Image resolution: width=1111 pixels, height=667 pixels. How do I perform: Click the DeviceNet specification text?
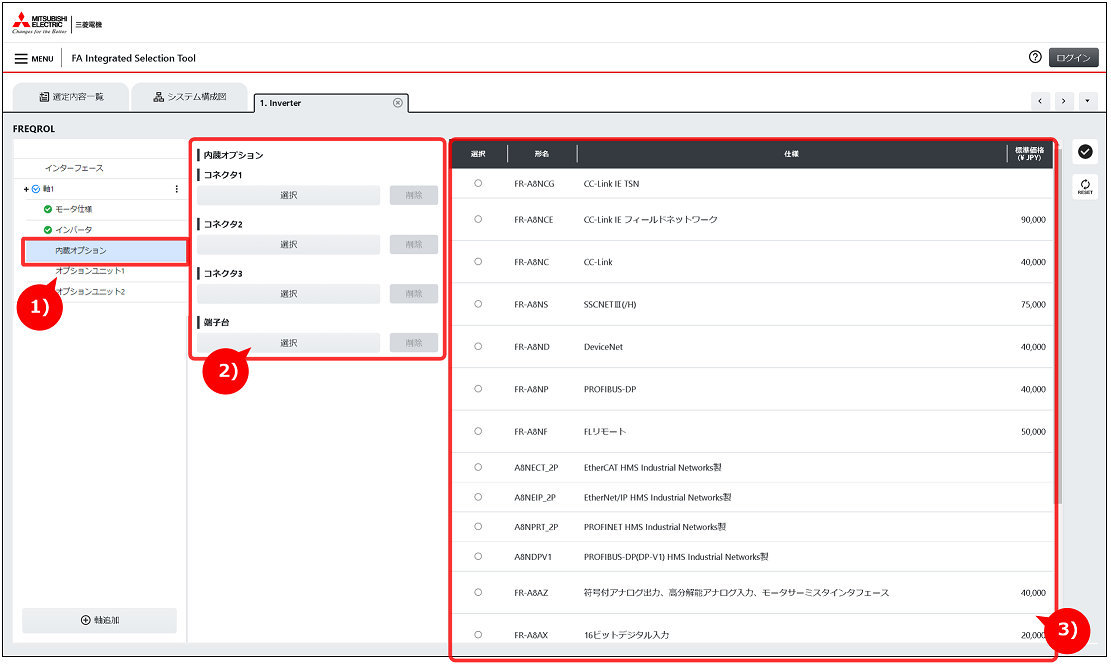(604, 347)
